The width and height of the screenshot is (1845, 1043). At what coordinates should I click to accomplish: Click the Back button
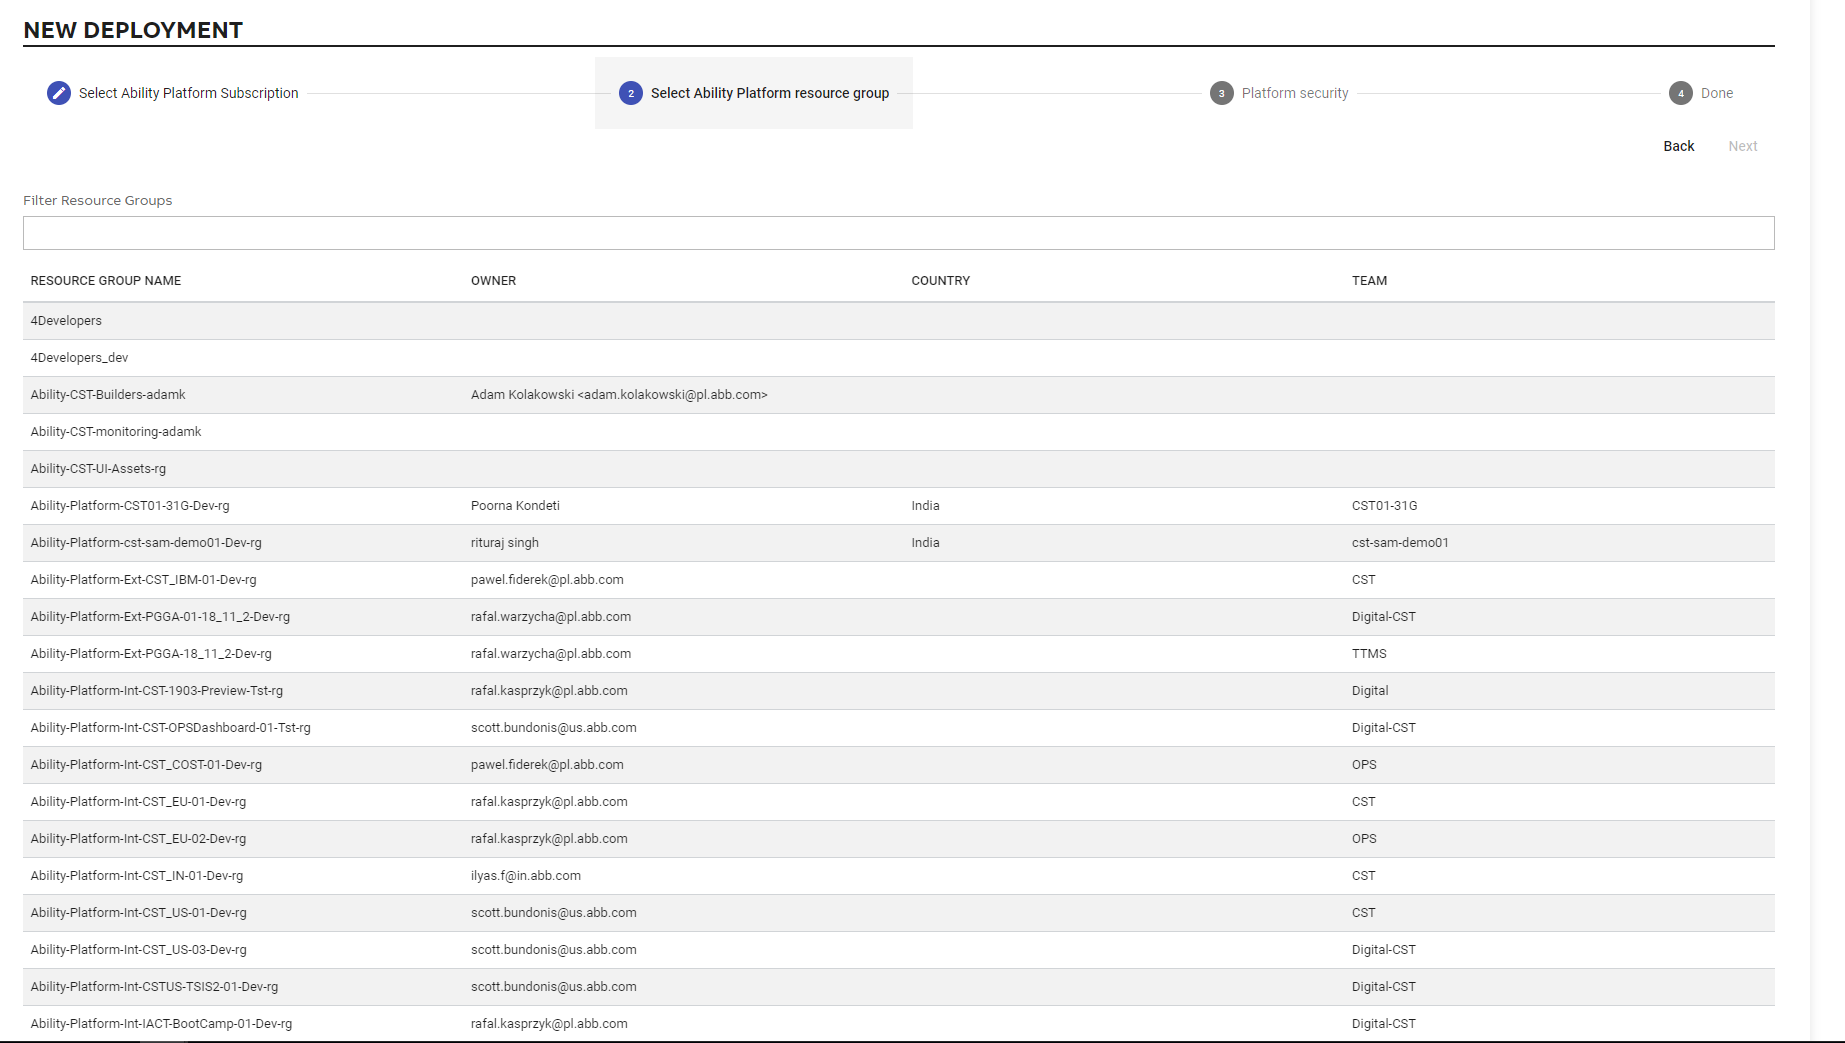click(x=1679, y=146)
